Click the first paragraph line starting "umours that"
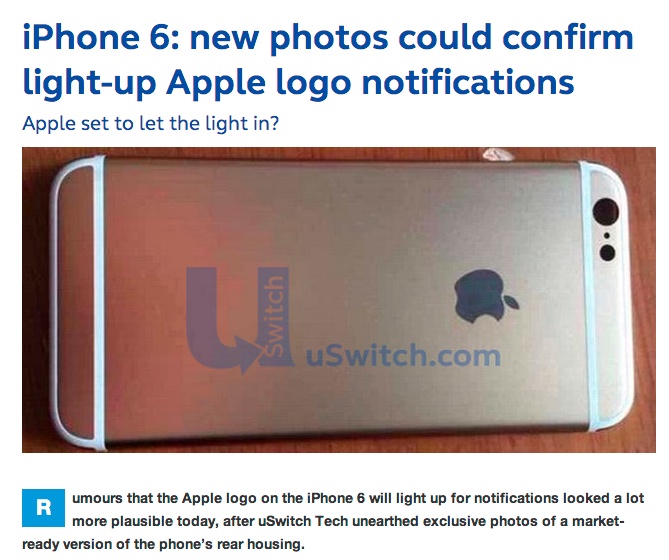 point(358,498)
